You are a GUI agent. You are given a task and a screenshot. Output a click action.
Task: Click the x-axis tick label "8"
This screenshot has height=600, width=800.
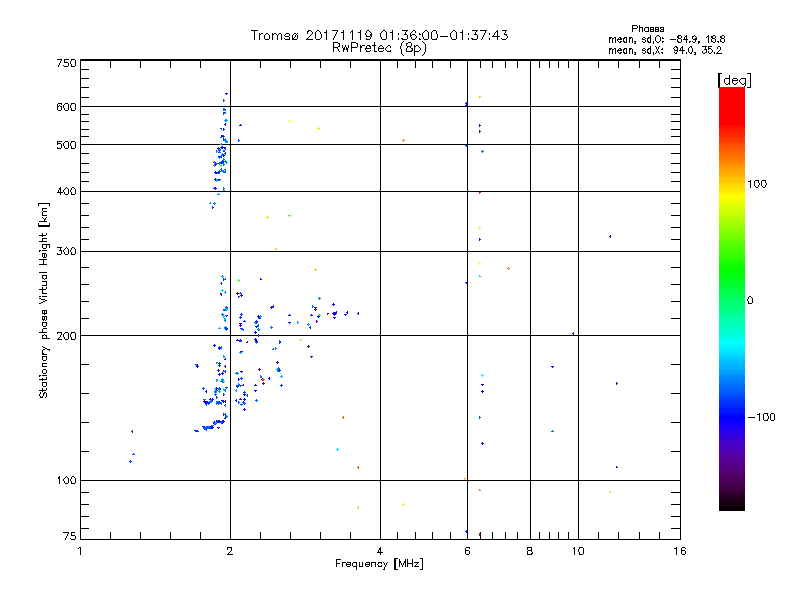530,551
